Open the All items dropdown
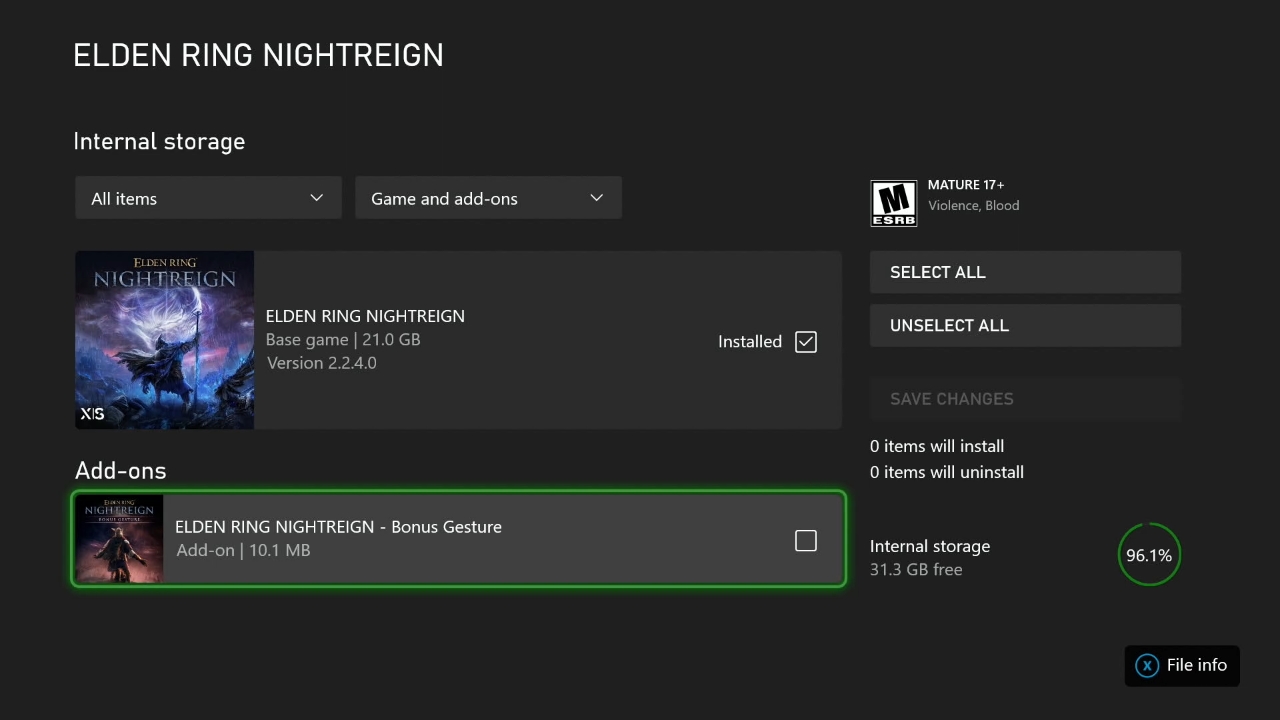 (x=207, y=198)
